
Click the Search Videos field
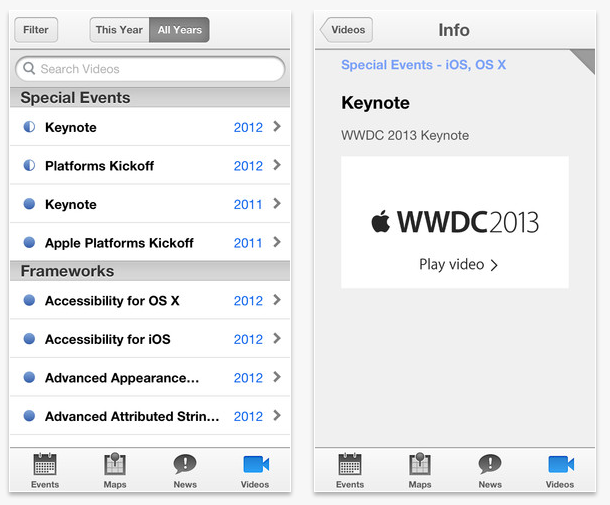(150, 69)
